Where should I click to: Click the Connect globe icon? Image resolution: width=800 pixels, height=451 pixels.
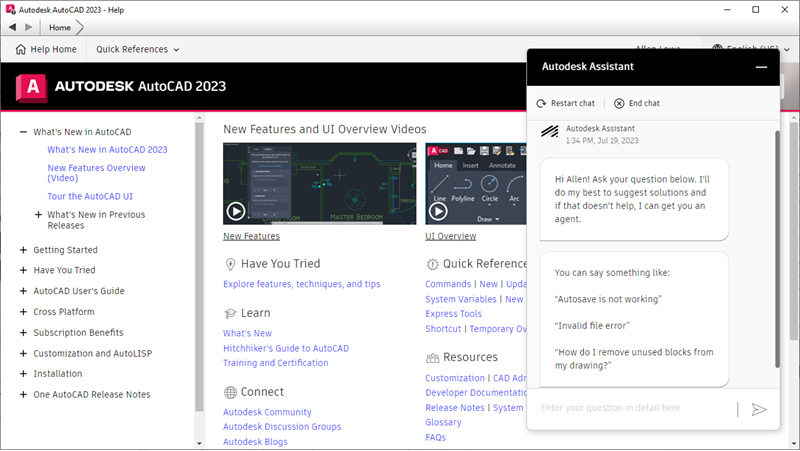pos(230,392)
